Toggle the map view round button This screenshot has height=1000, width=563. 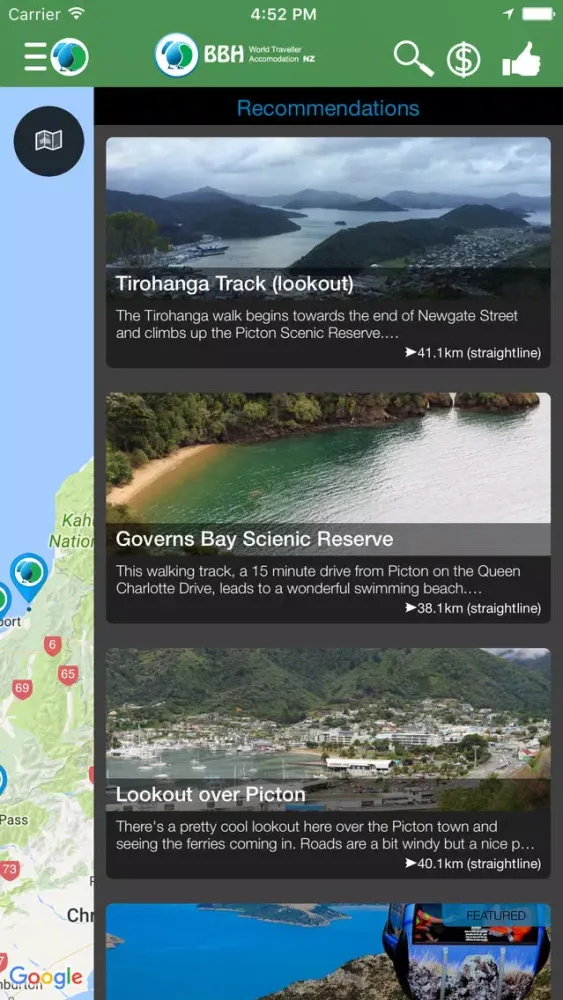click(x=48, y=141)
